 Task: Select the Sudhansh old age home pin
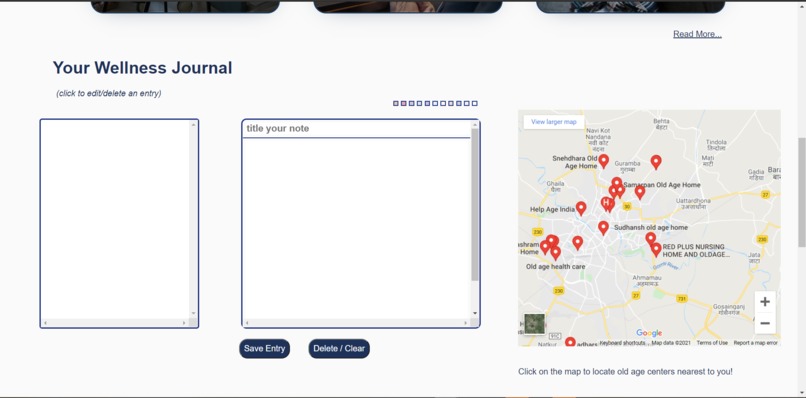pos(603,228)
